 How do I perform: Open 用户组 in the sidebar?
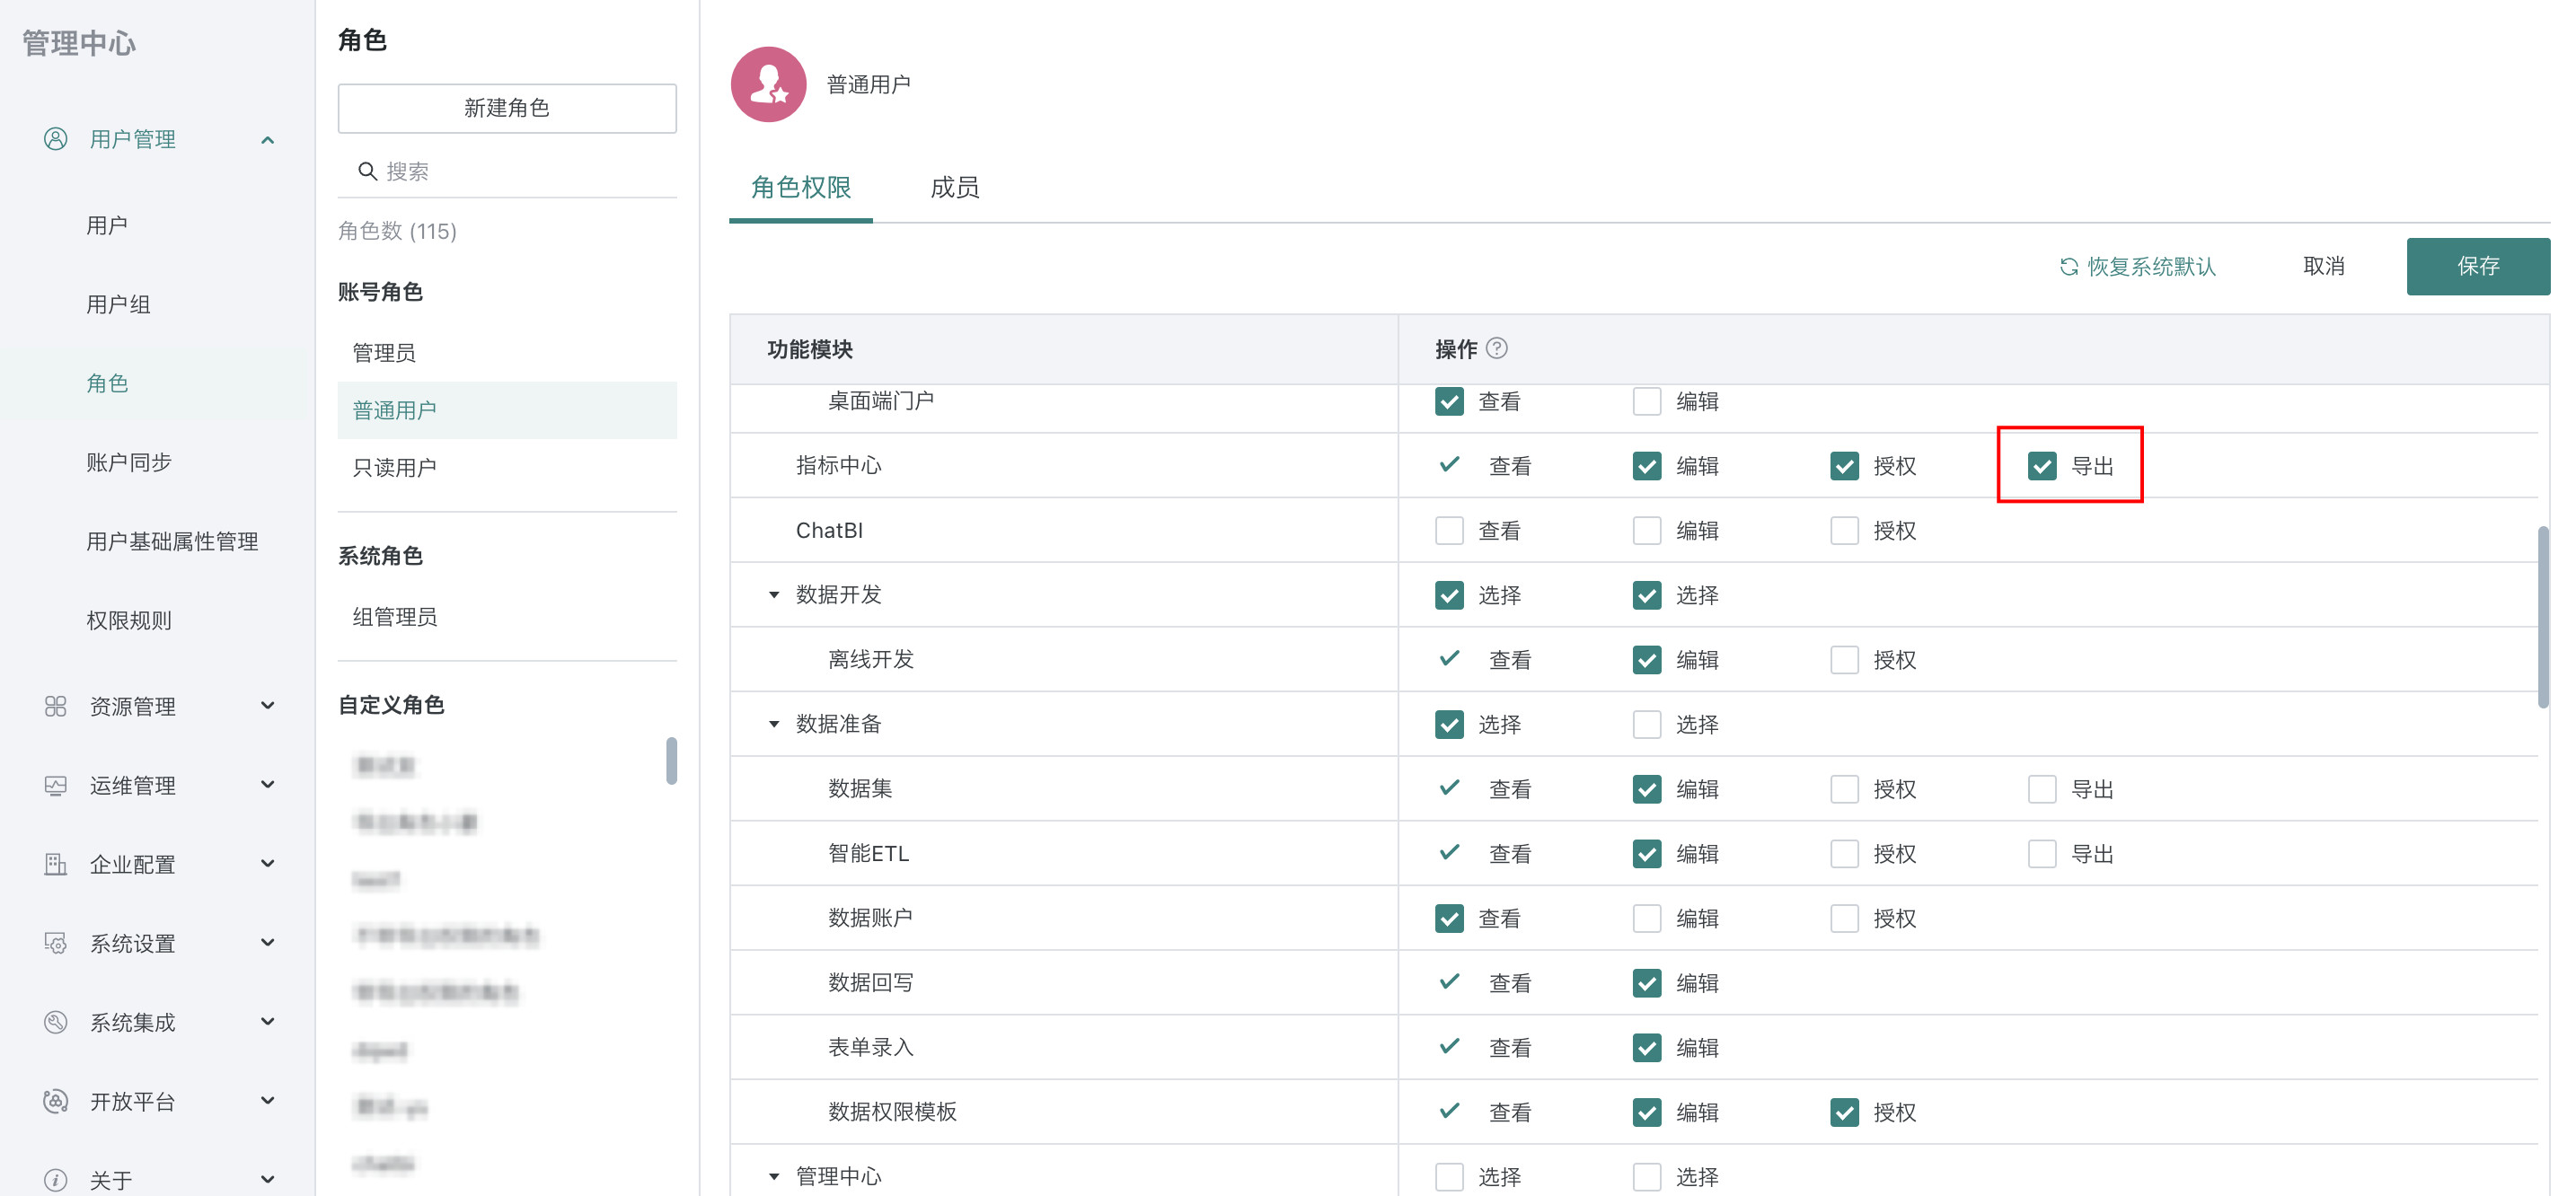coord(119,304)
